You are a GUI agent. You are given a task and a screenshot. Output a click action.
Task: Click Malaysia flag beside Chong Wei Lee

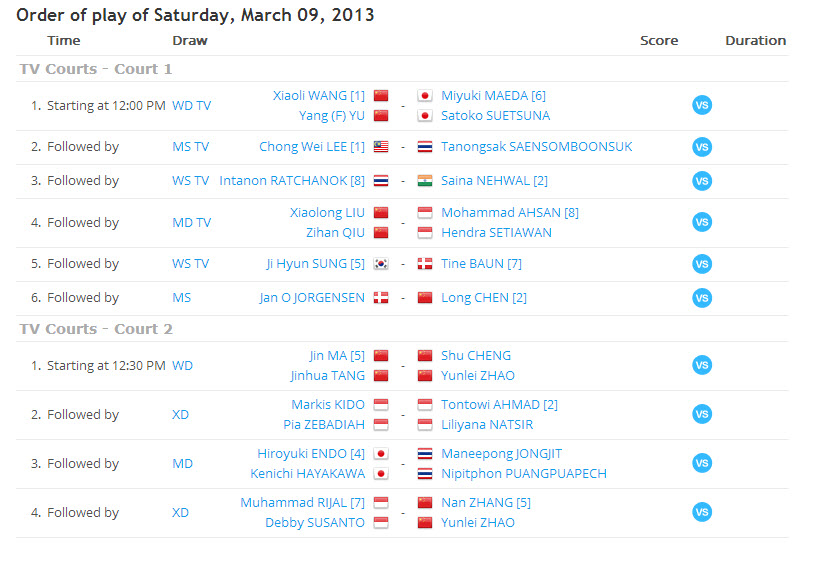tap(381, 147)
